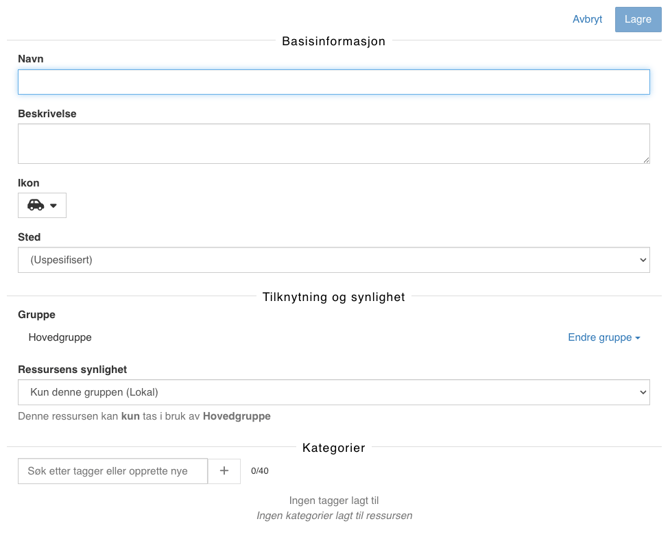Click the car icon in Ikon picker
This screenshot has height=541, width=670.
[x=36, y=205]
